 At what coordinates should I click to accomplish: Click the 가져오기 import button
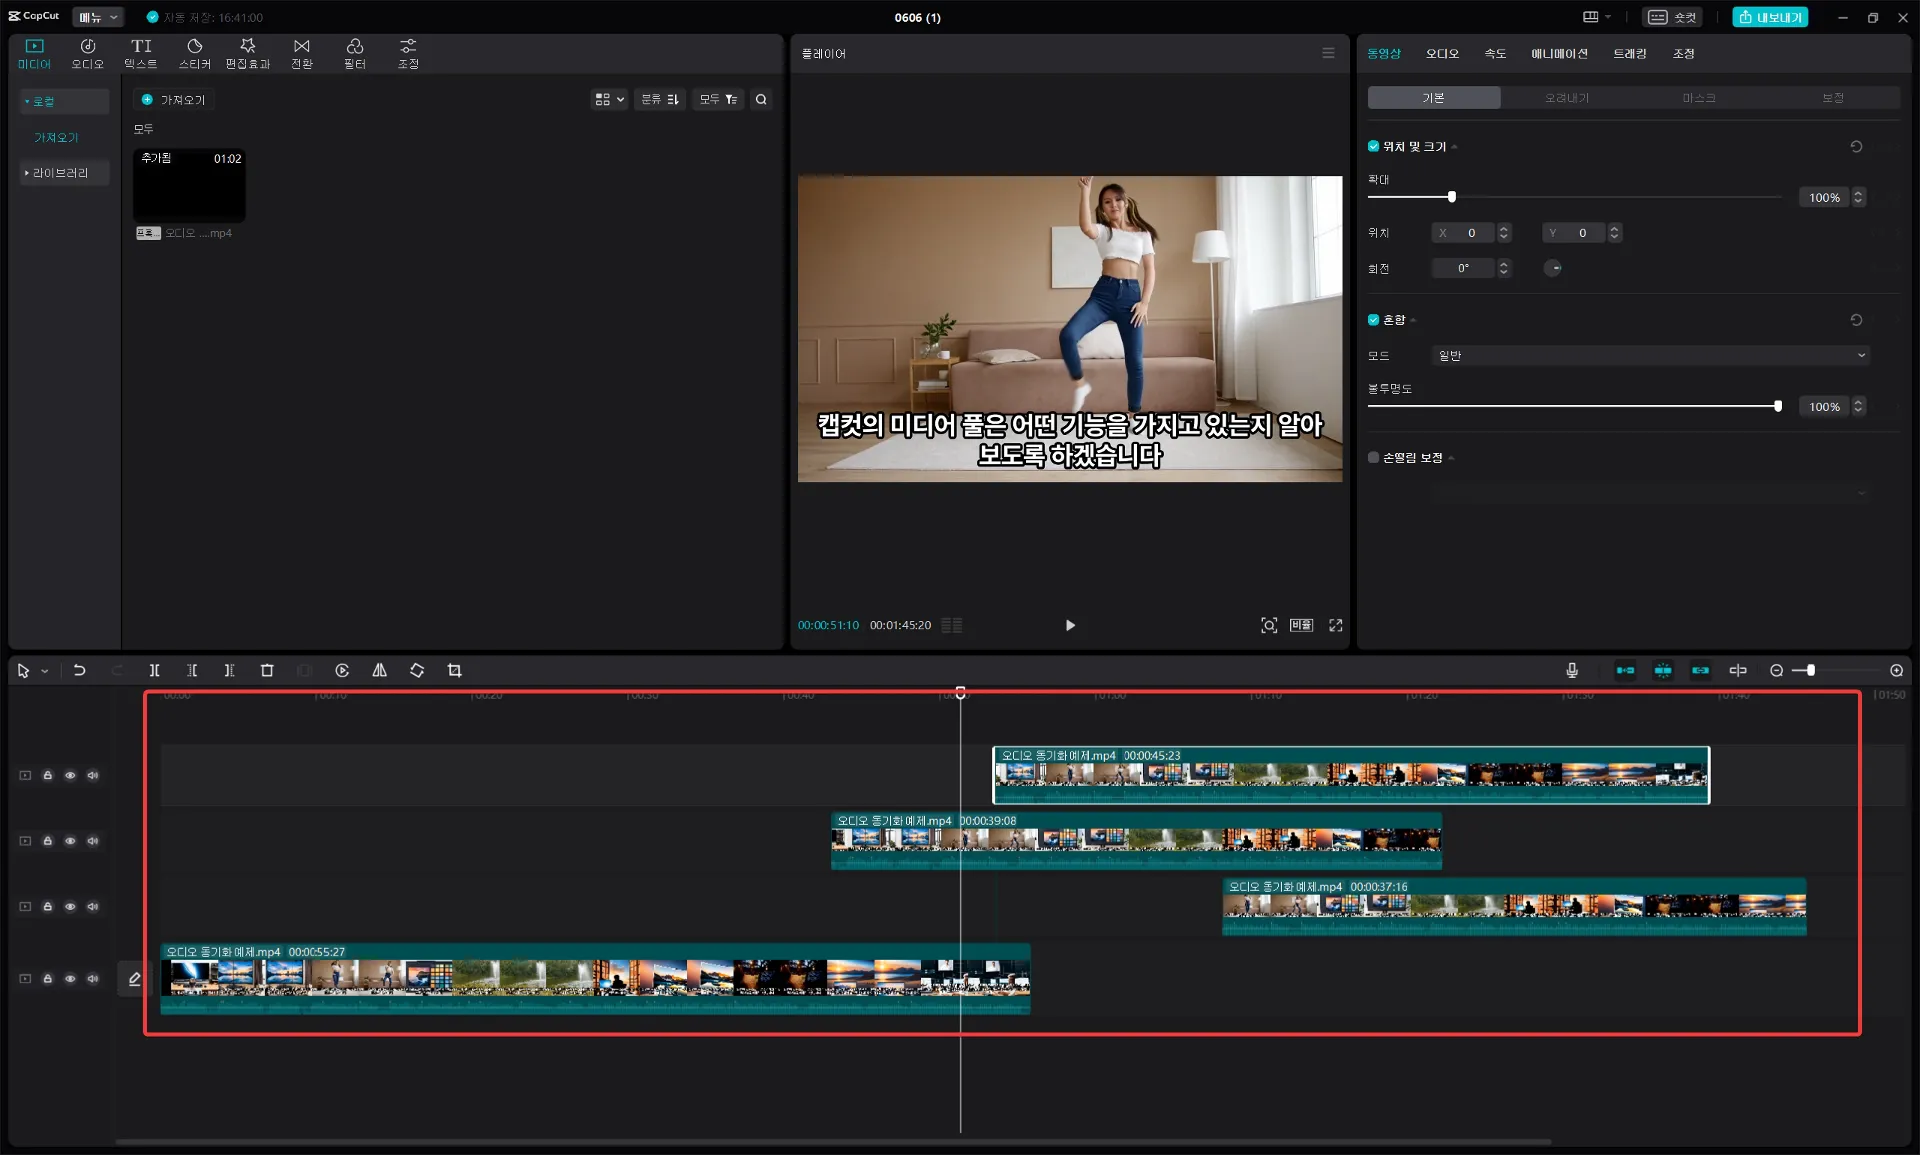(174, 99)
